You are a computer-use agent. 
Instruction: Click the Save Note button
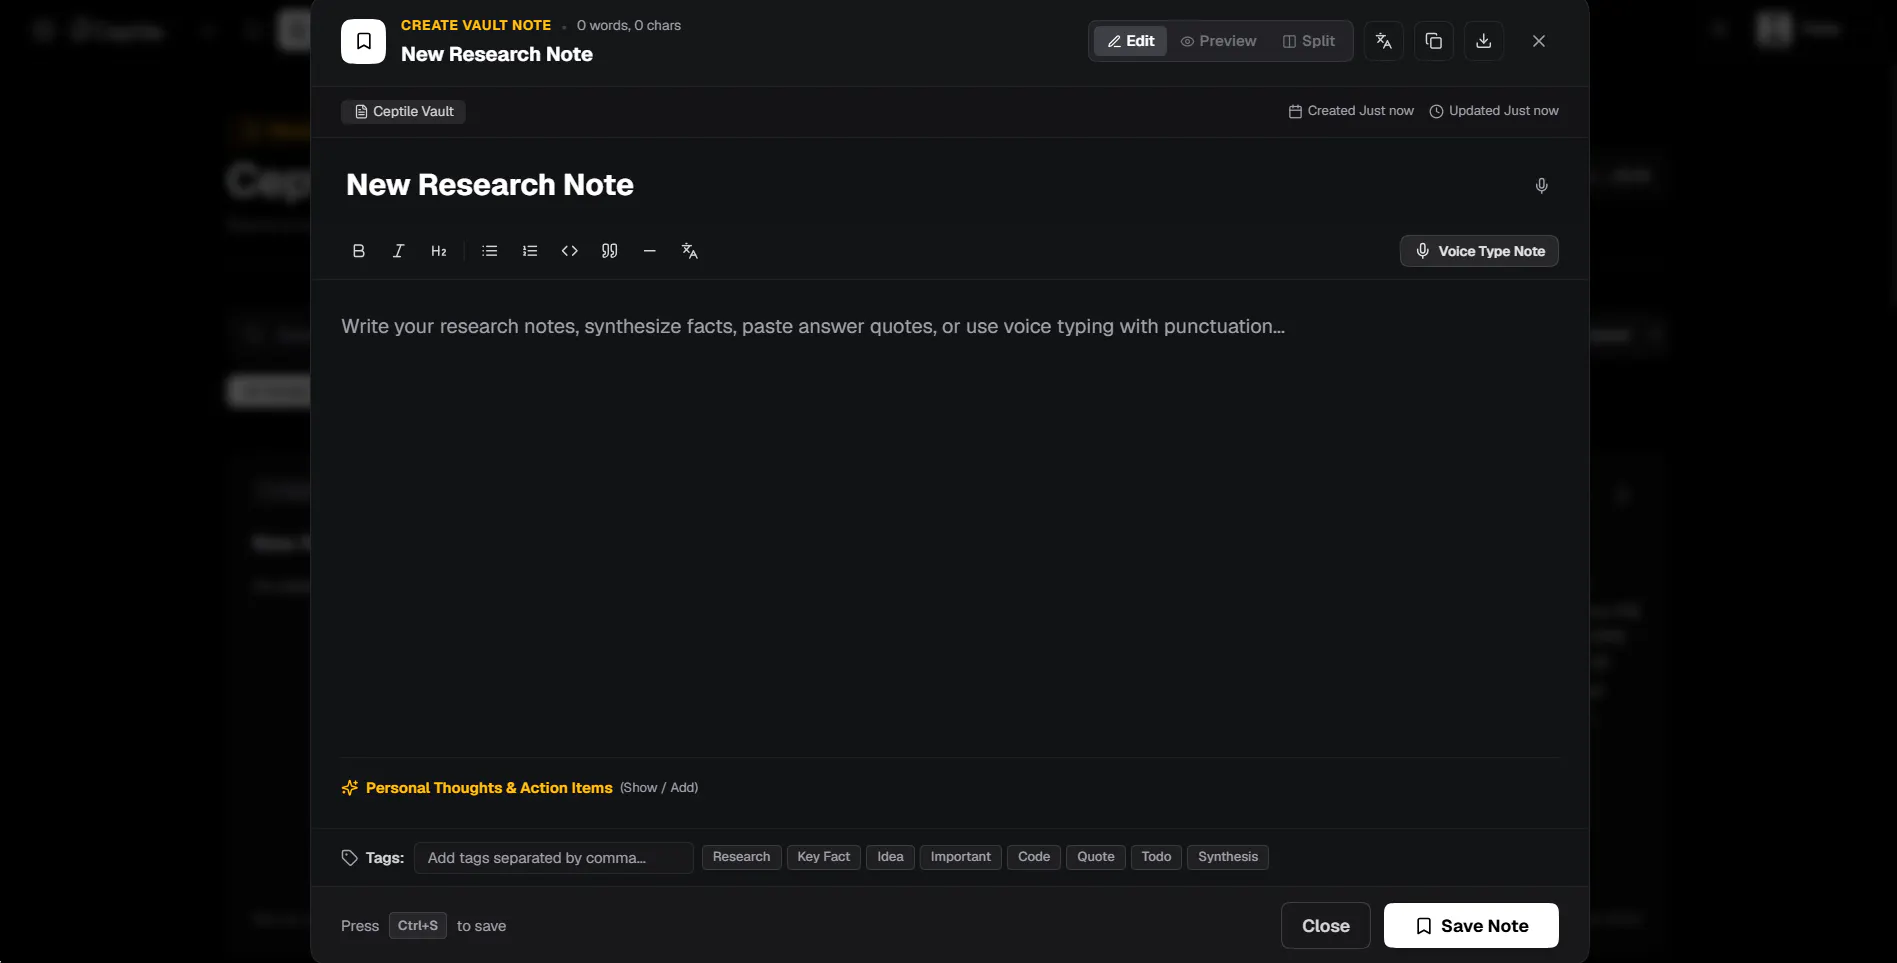[x=1471, y=926]
